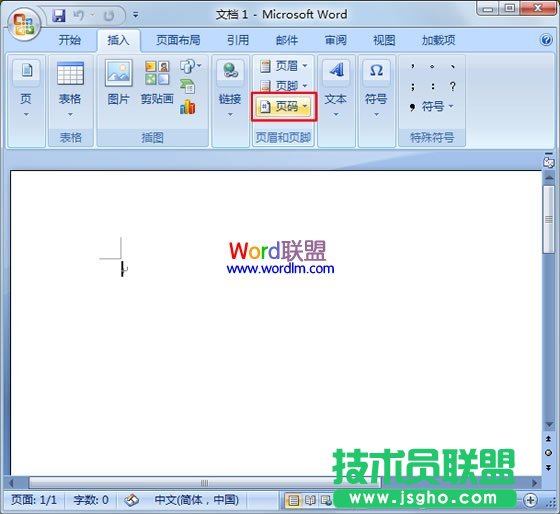Insert the colon special symbol
The height and width of the screenshot is (514, 560).
point(432,86)
